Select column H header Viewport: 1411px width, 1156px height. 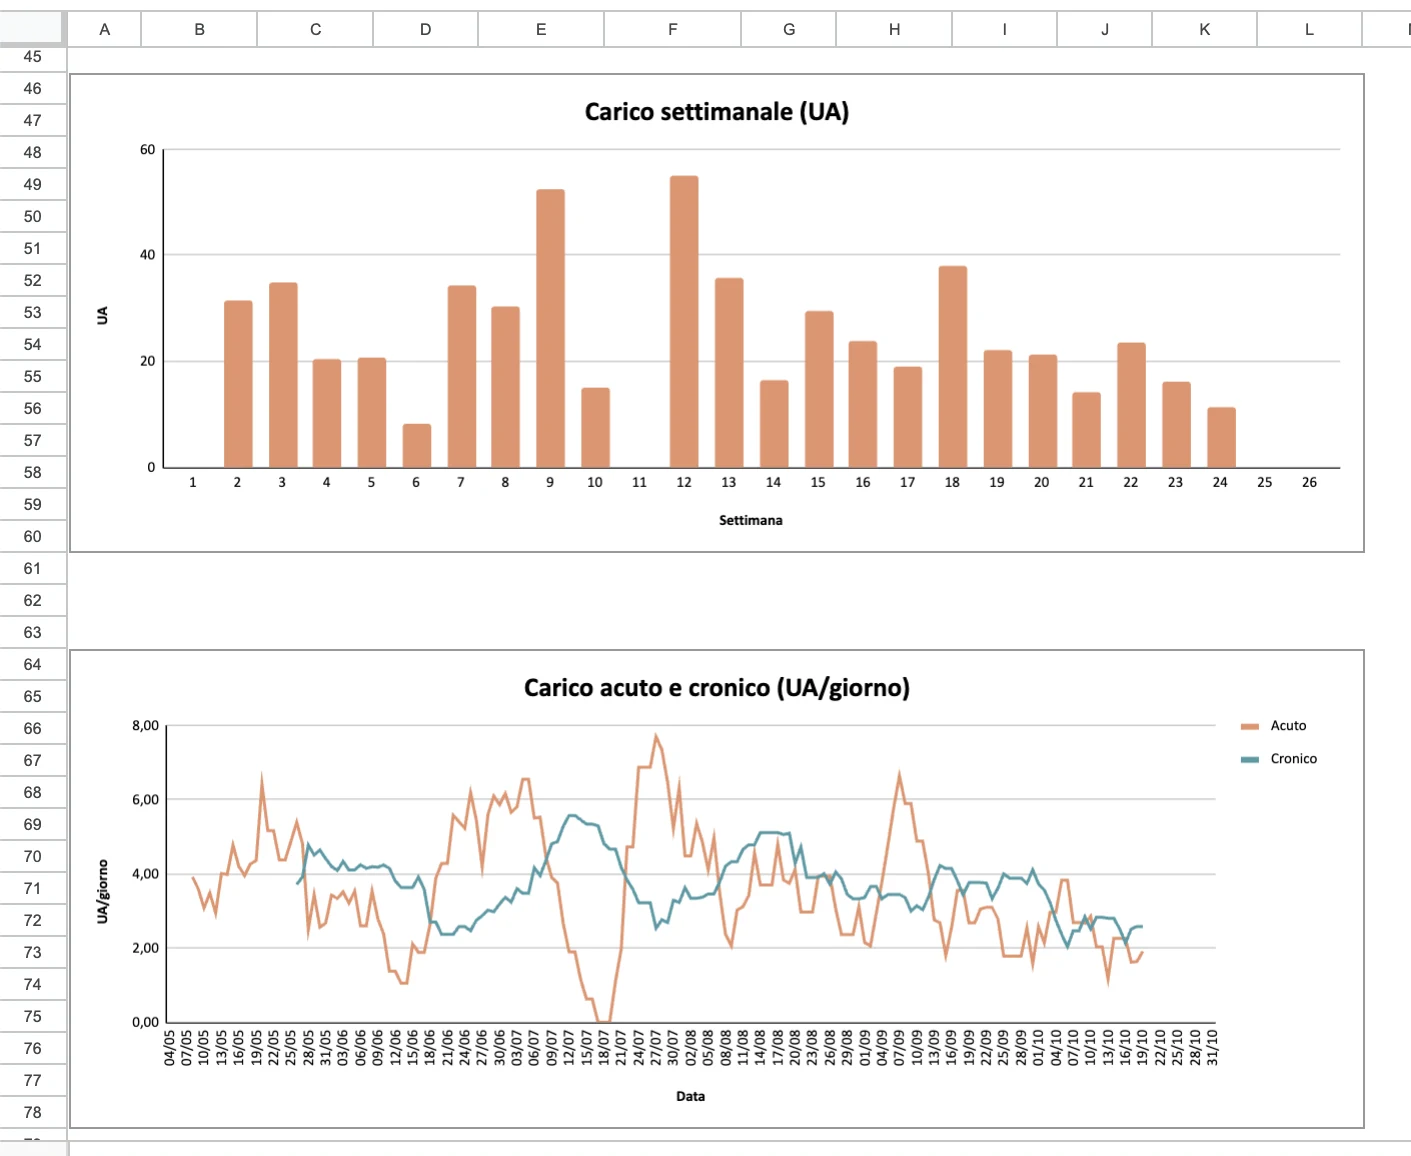(894, 29)
